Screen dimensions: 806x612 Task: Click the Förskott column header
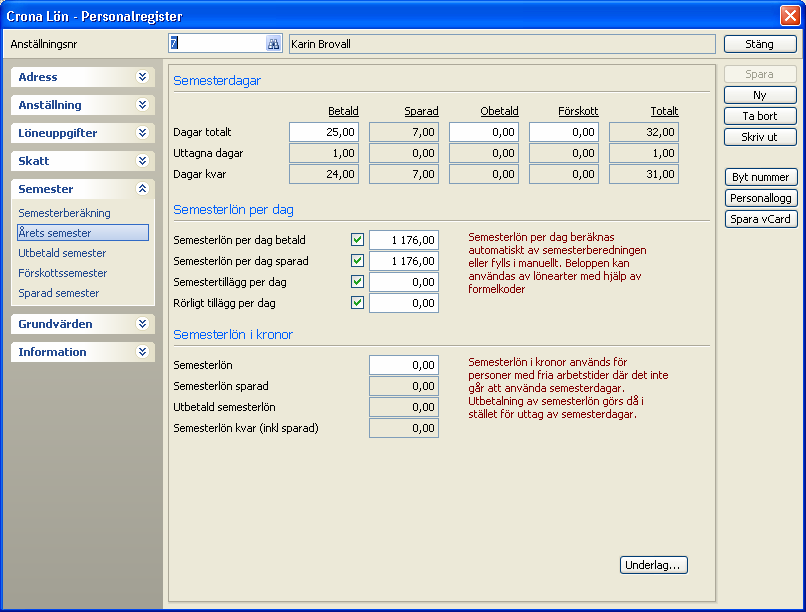click(578, 111)
